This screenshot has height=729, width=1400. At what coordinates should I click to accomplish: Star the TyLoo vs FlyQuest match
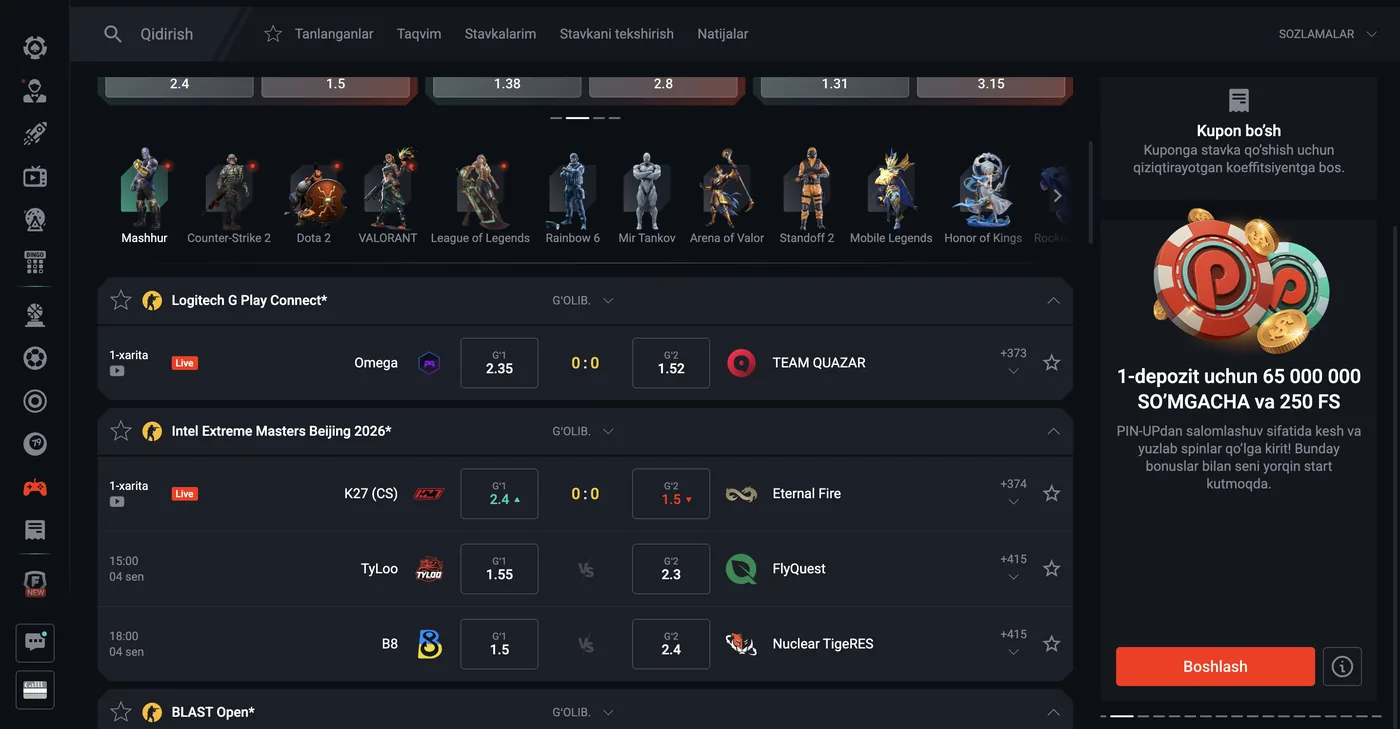point(1051,569)
